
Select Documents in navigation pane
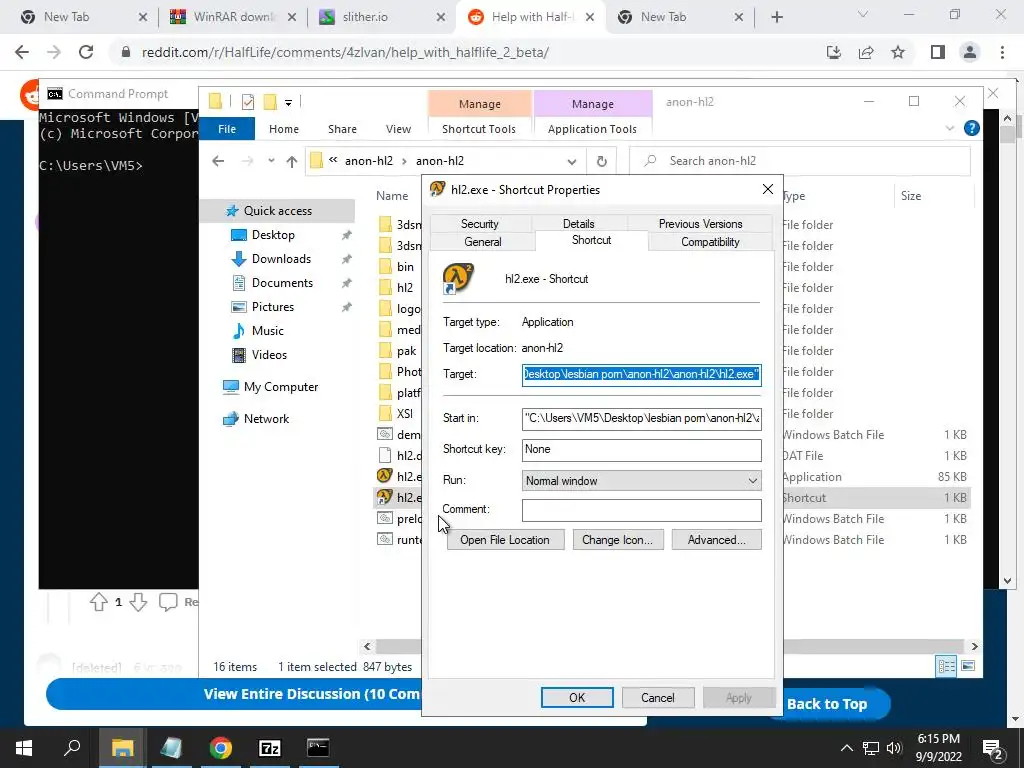(282, 283)
